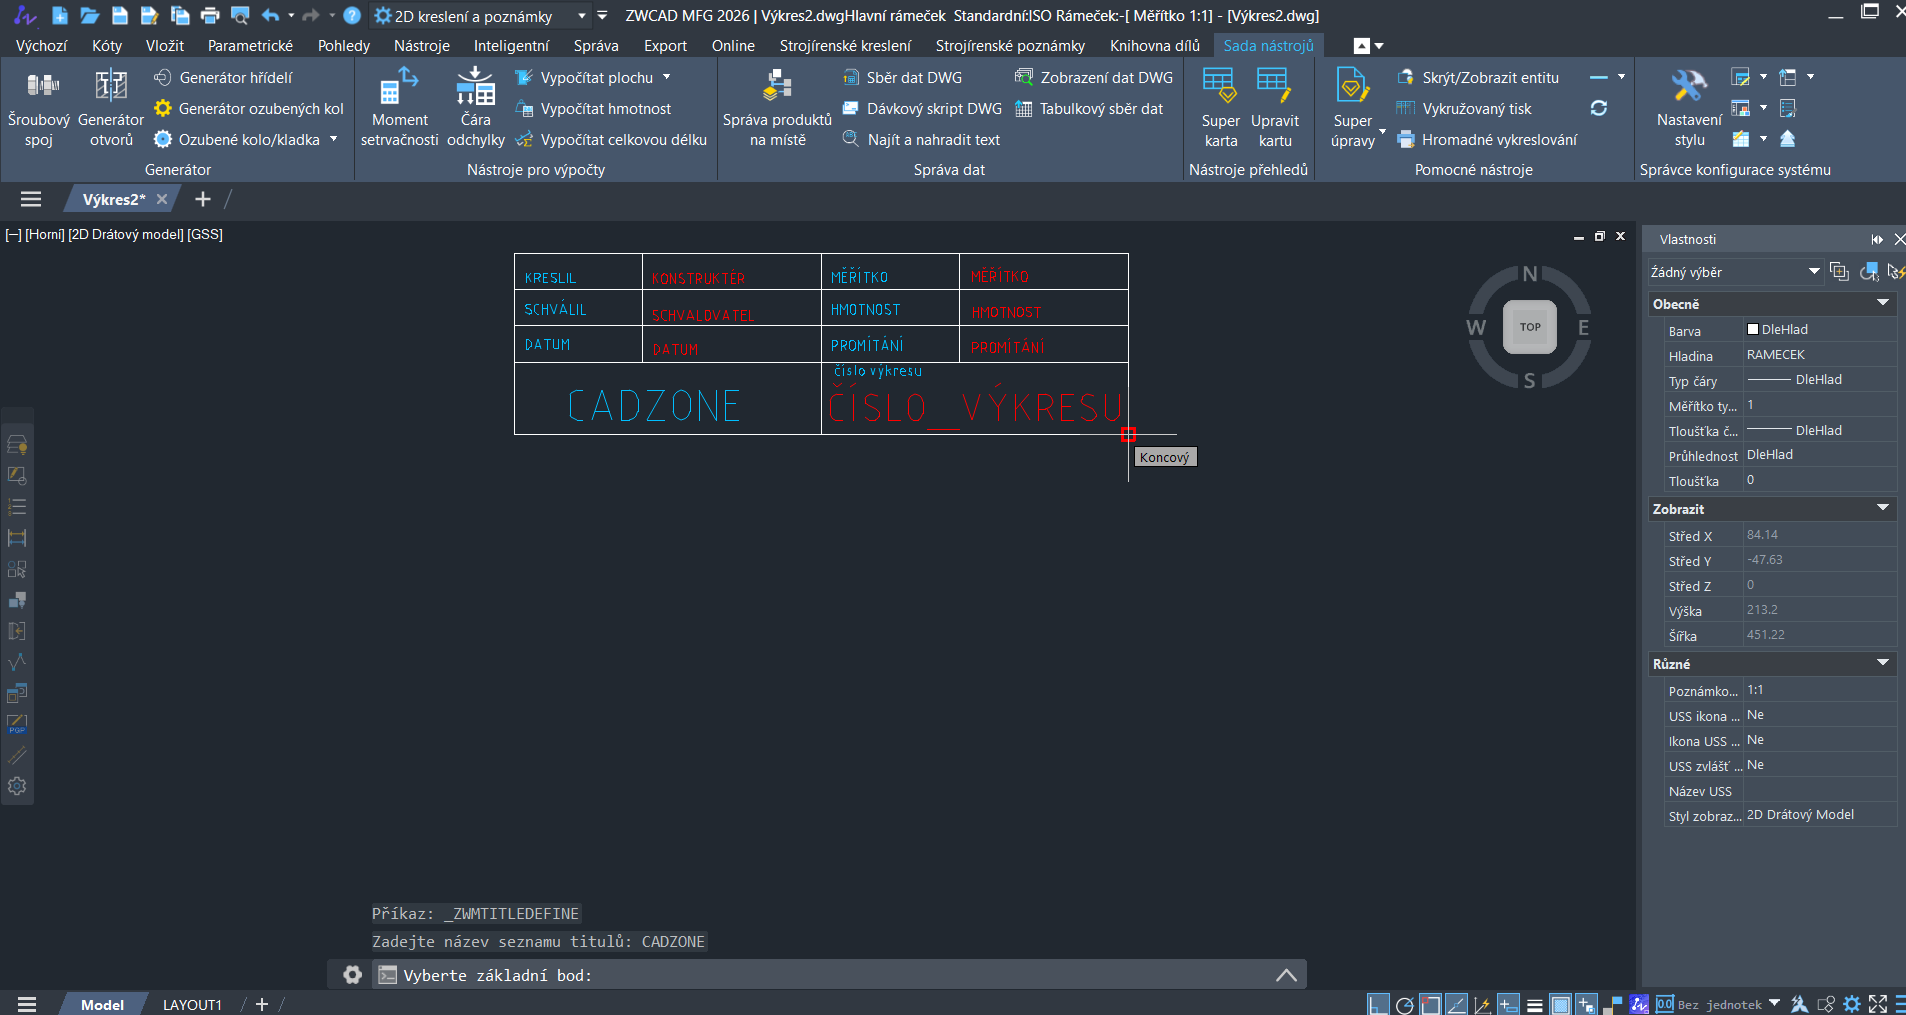Image resolution: width=1906 pixels, height=1015 pixels.
Task: Toggle polar tracking in status bar
Action: [1405, 1005]
